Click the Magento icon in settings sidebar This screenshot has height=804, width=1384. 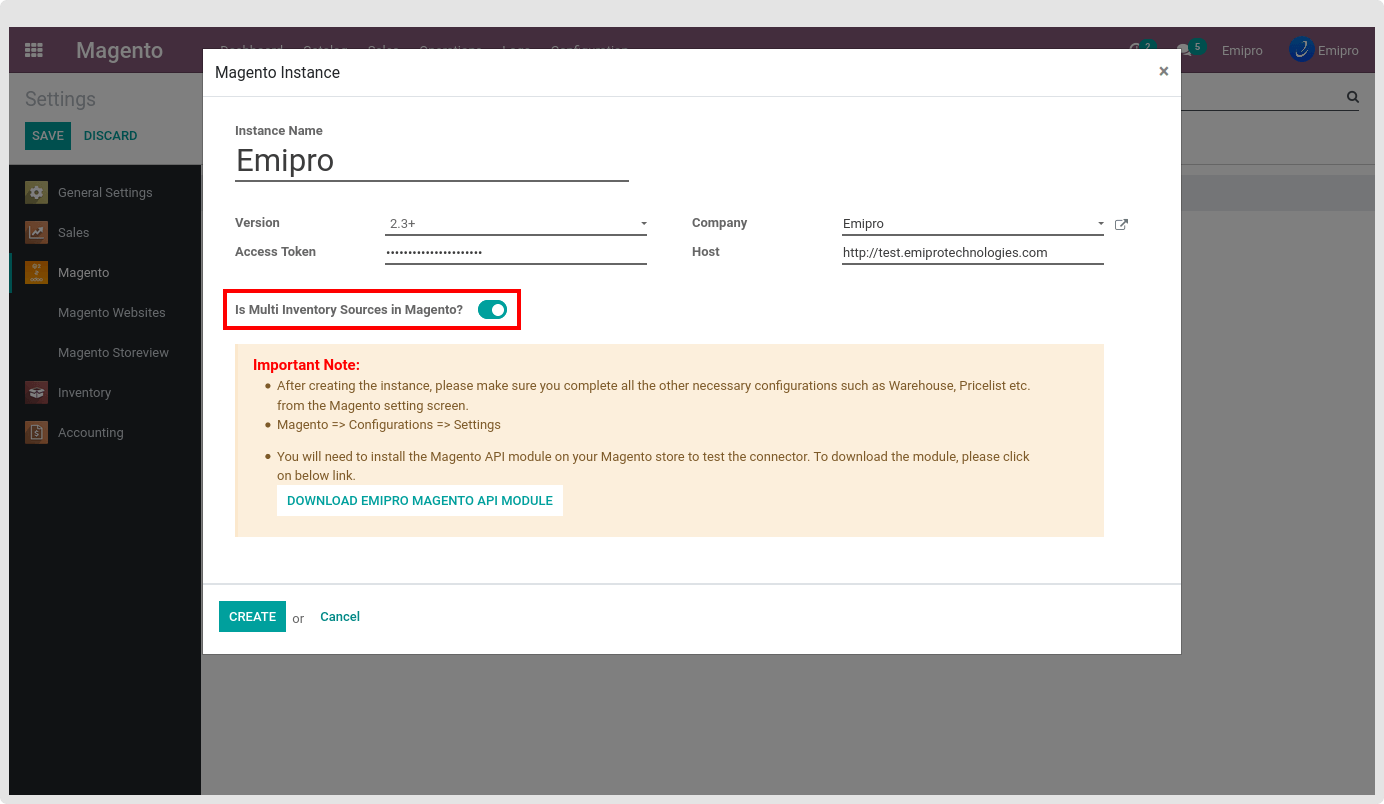click(36, 273)
